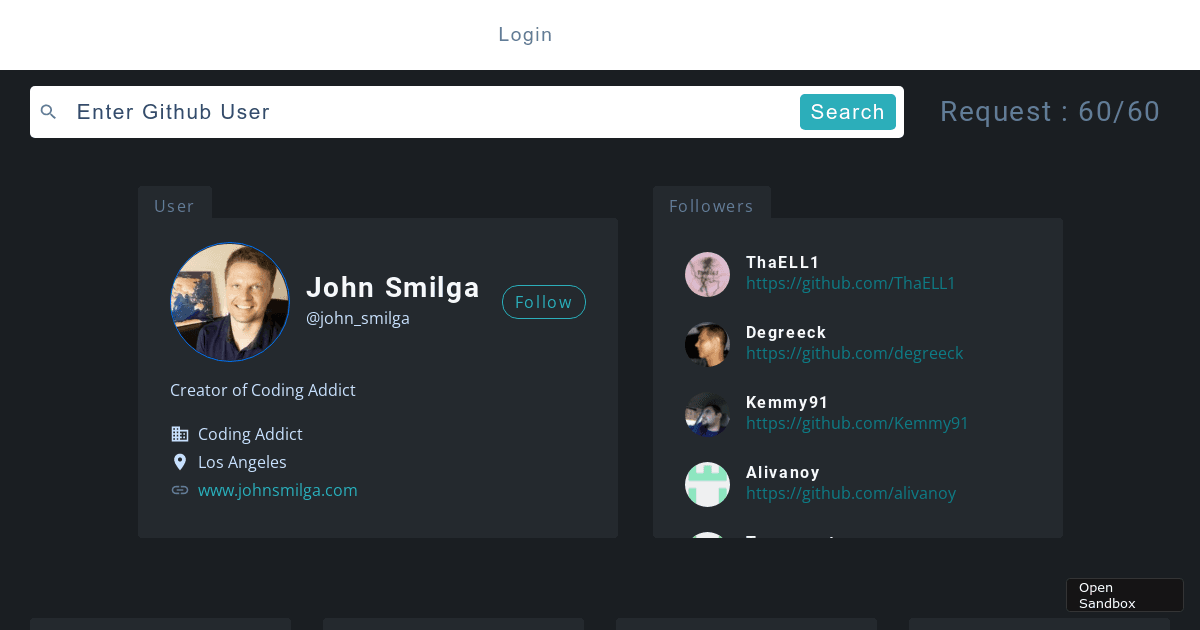Click the Request 60/60 counter
1200x630 pixels.
click(1050, 112)
